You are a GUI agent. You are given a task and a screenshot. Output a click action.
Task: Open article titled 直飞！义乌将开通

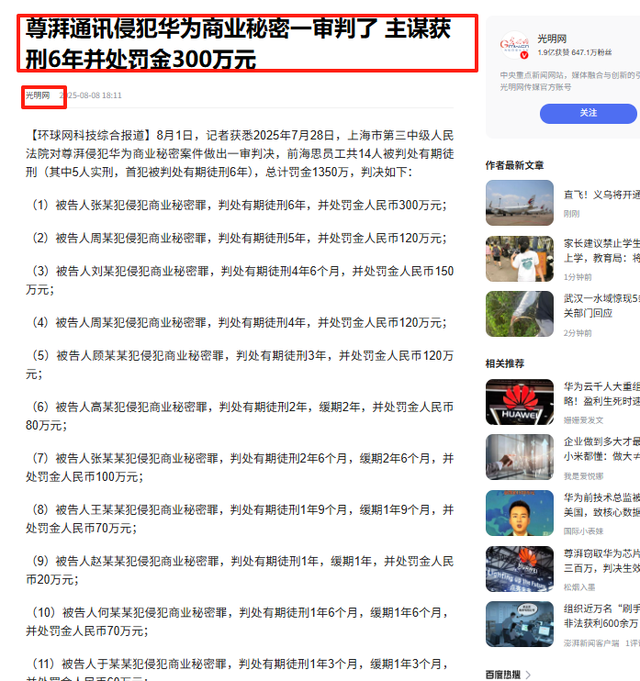pos(601,195)
